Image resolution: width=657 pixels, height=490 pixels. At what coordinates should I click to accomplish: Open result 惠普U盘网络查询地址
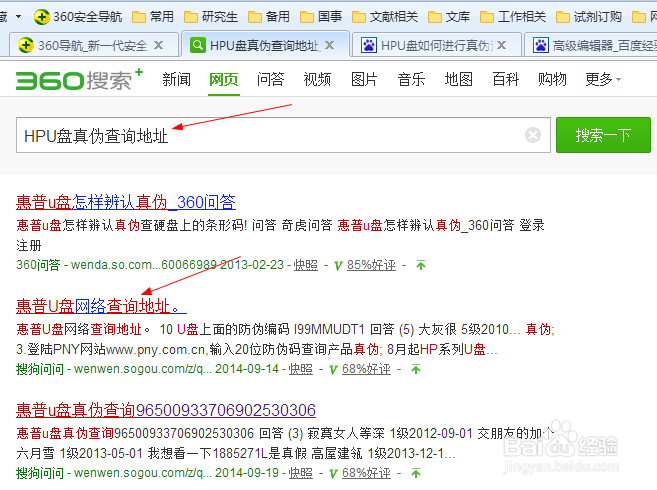click(101, 306)
